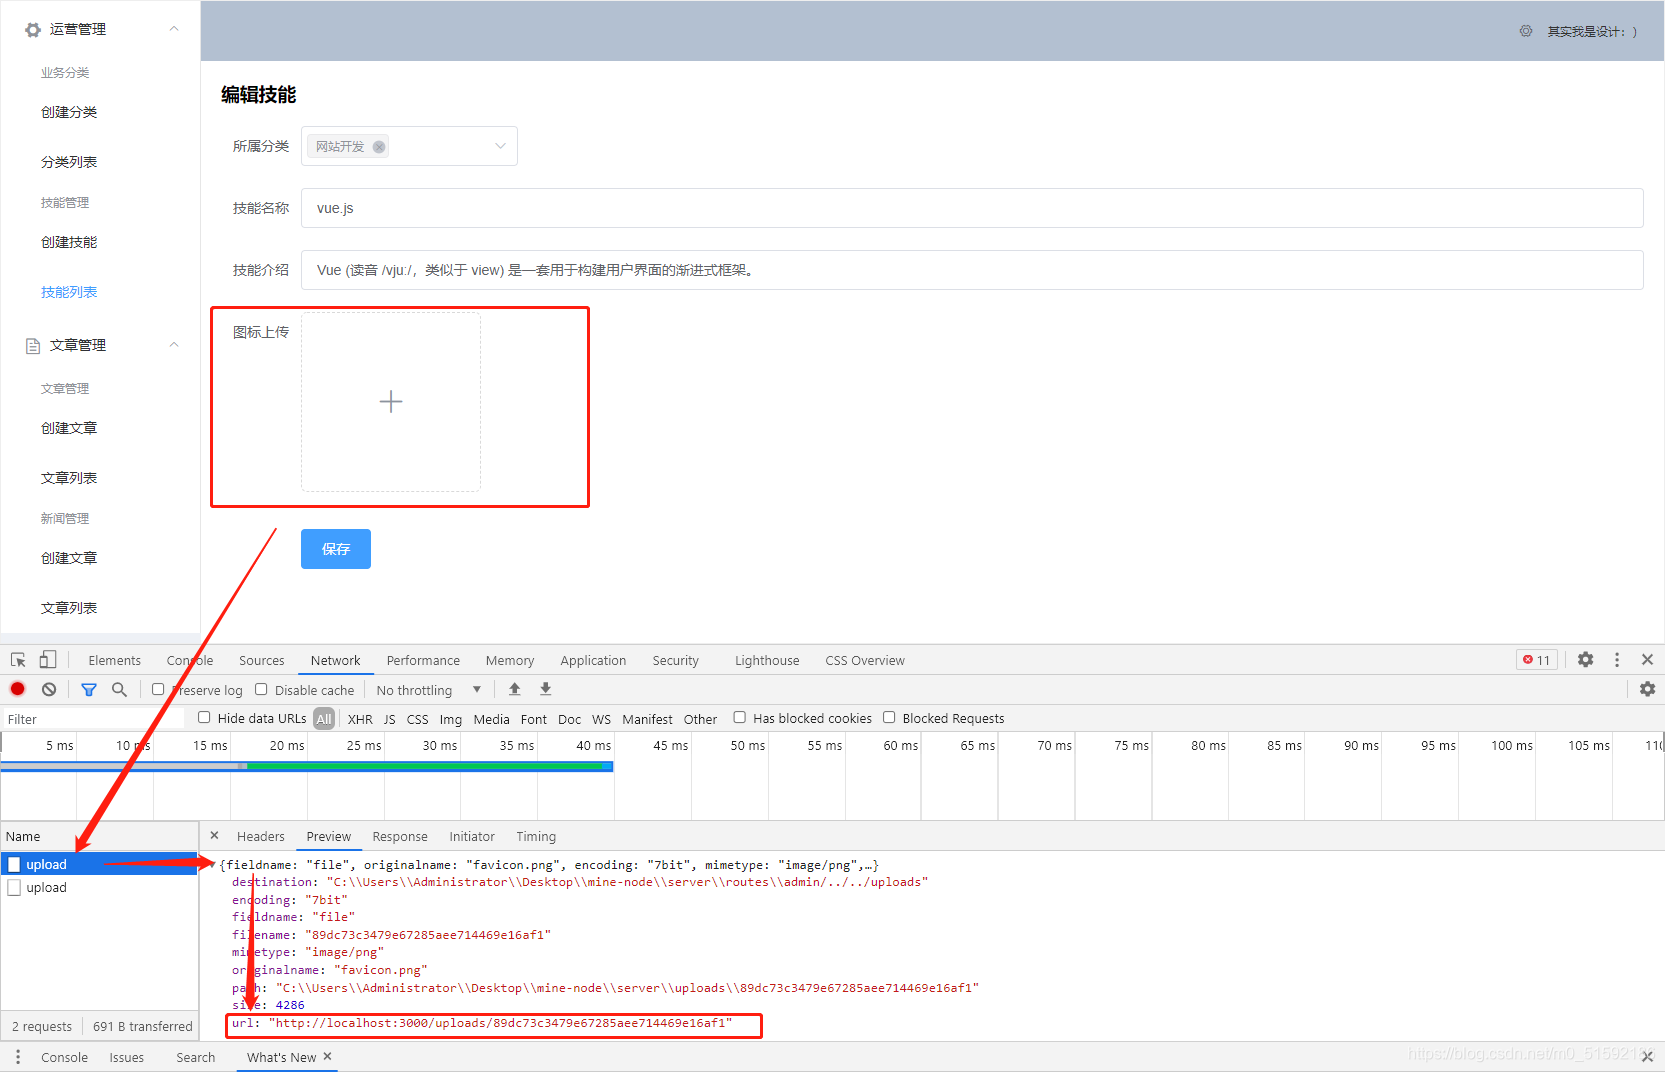This screenshot has width=1665, height=1072.
Task: Filter requests by Img type
Action: point(451,719)
